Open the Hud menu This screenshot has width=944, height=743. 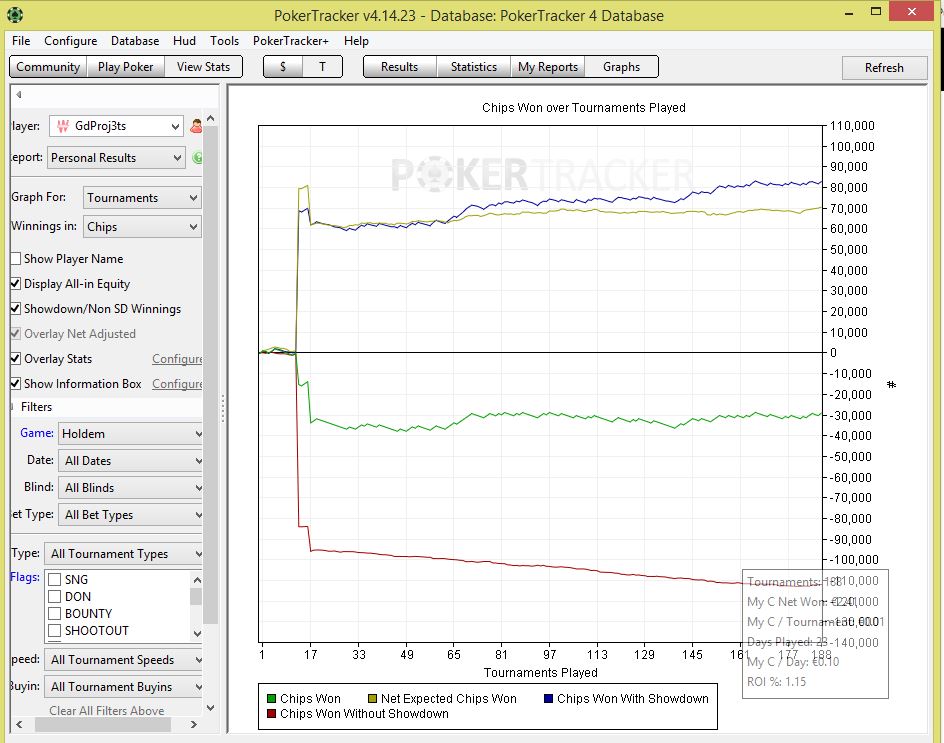tap(184, 41)
